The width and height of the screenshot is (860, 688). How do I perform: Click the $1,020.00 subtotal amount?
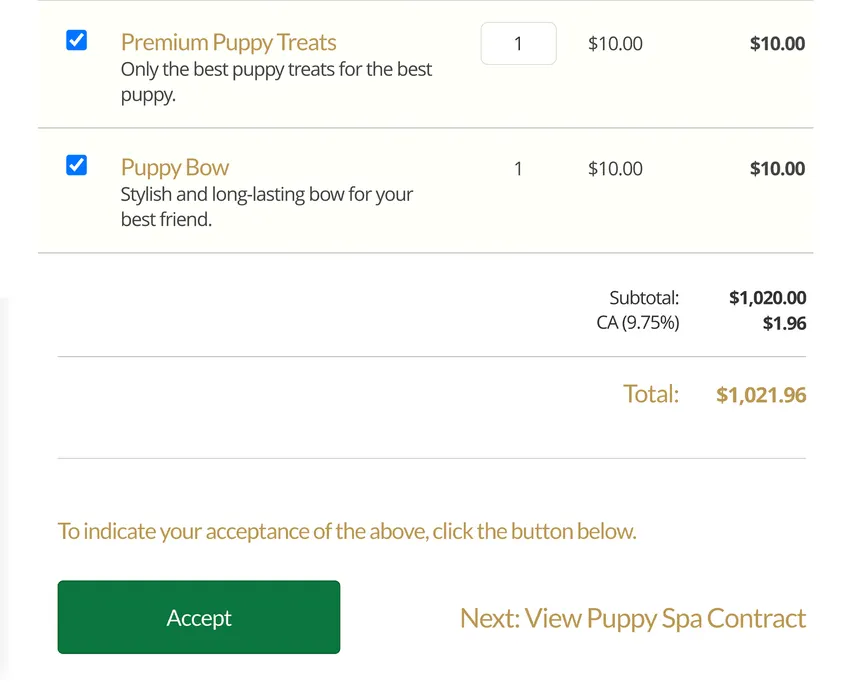pos(767,298)
